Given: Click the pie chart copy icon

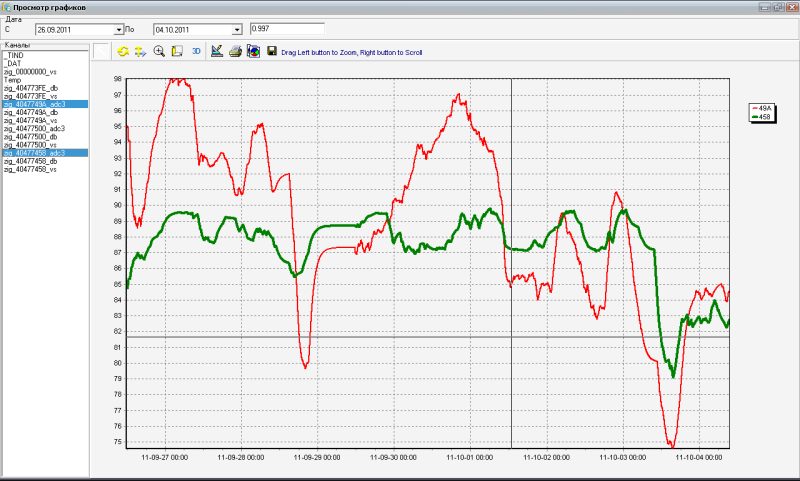Looking at the screenshot, I should (x=254, y=52).
